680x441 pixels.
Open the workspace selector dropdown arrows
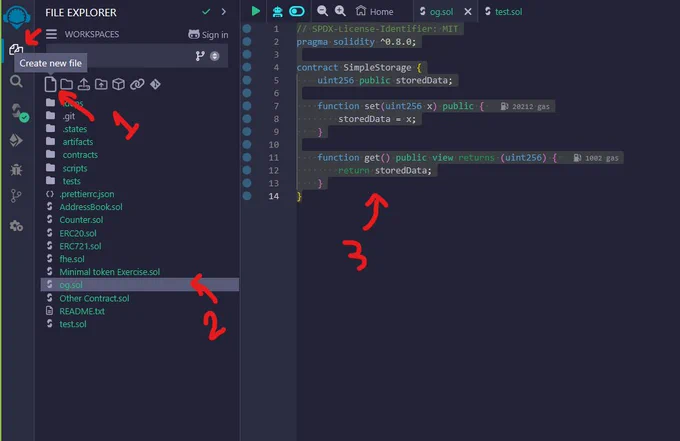click(x=215, y=56)
